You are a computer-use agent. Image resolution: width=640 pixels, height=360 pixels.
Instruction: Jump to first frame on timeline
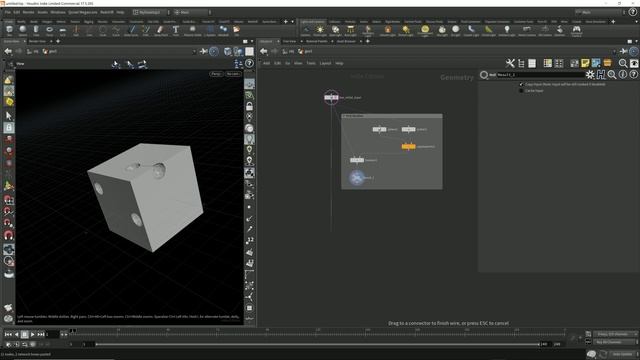tap(8, 334)
